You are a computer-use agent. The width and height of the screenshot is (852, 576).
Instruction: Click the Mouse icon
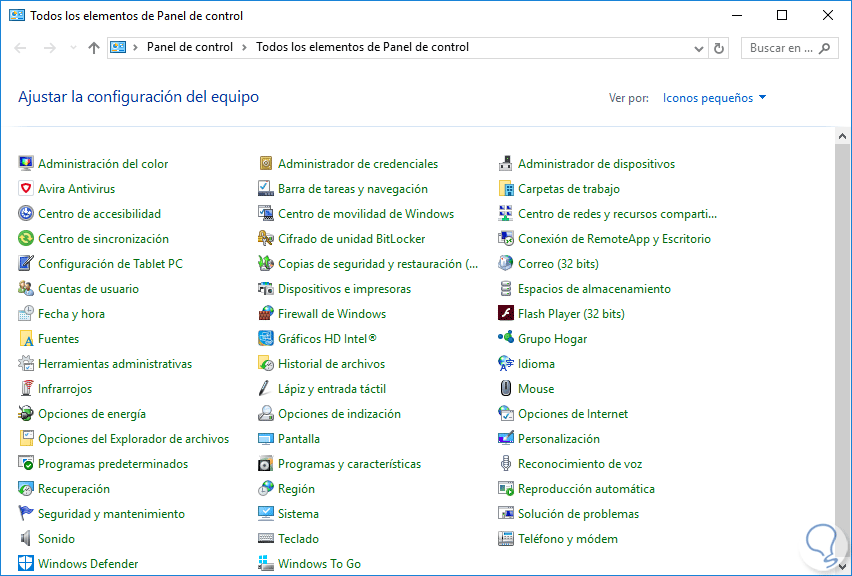505,389
